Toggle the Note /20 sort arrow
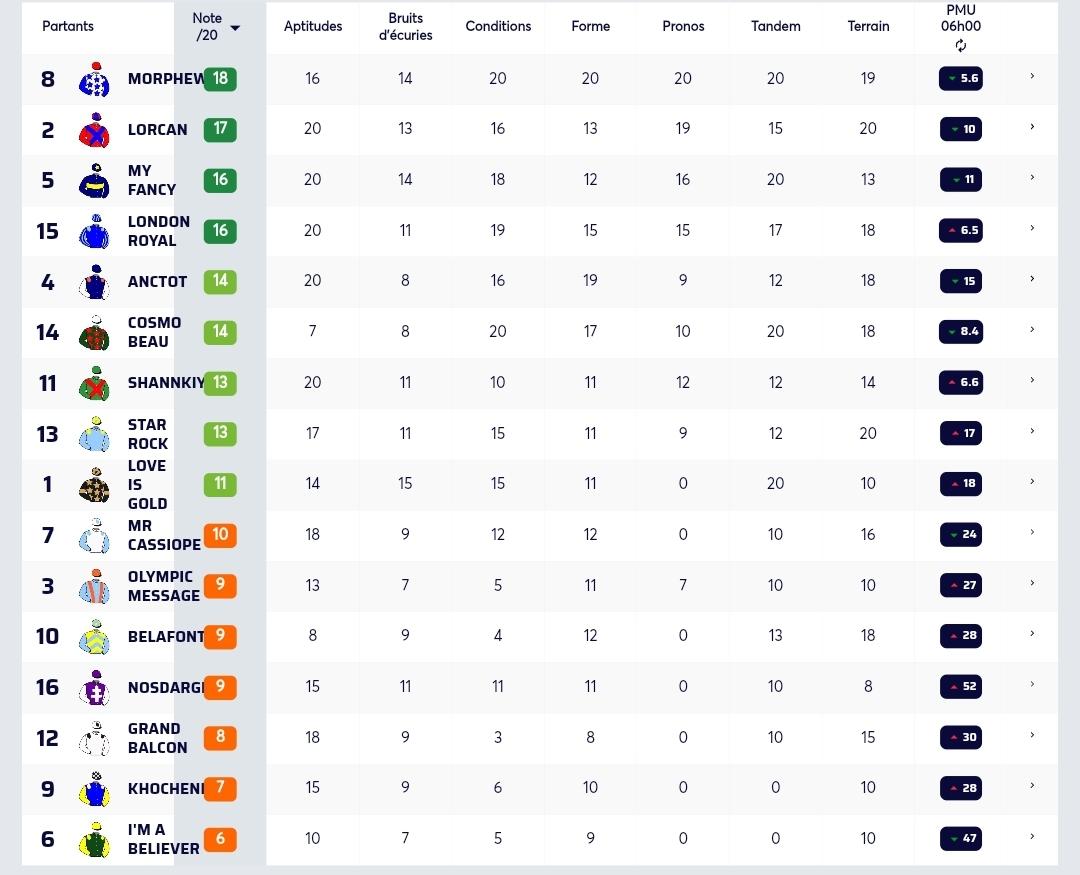The height and width of the screenshot is (875, 1080). [x=235, y=28]
